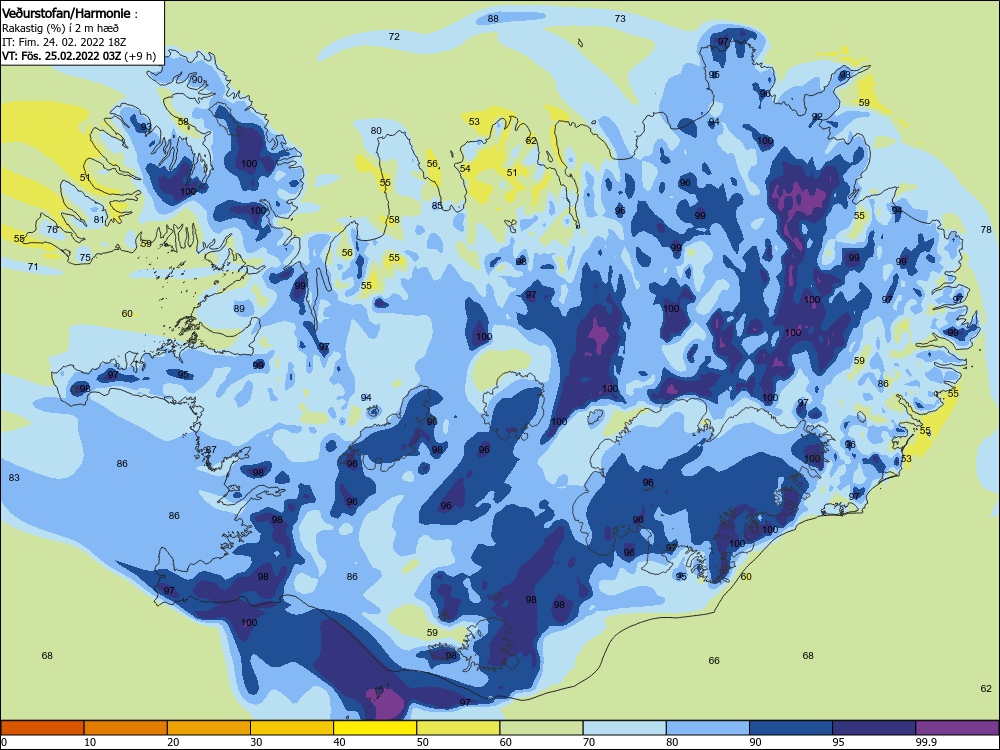Click the humidity value 80 on the map
1000x750 pixels.
[x=376, y=131]
